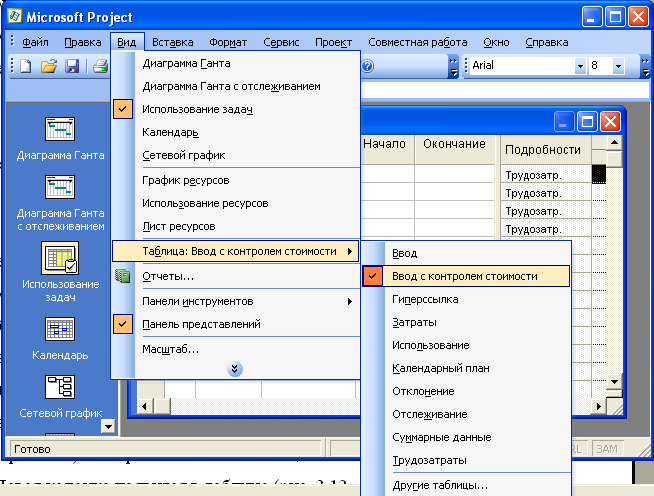The image size is (654, 496).
Task: Click the Подробности column header
Action: (x=546, y=149)
